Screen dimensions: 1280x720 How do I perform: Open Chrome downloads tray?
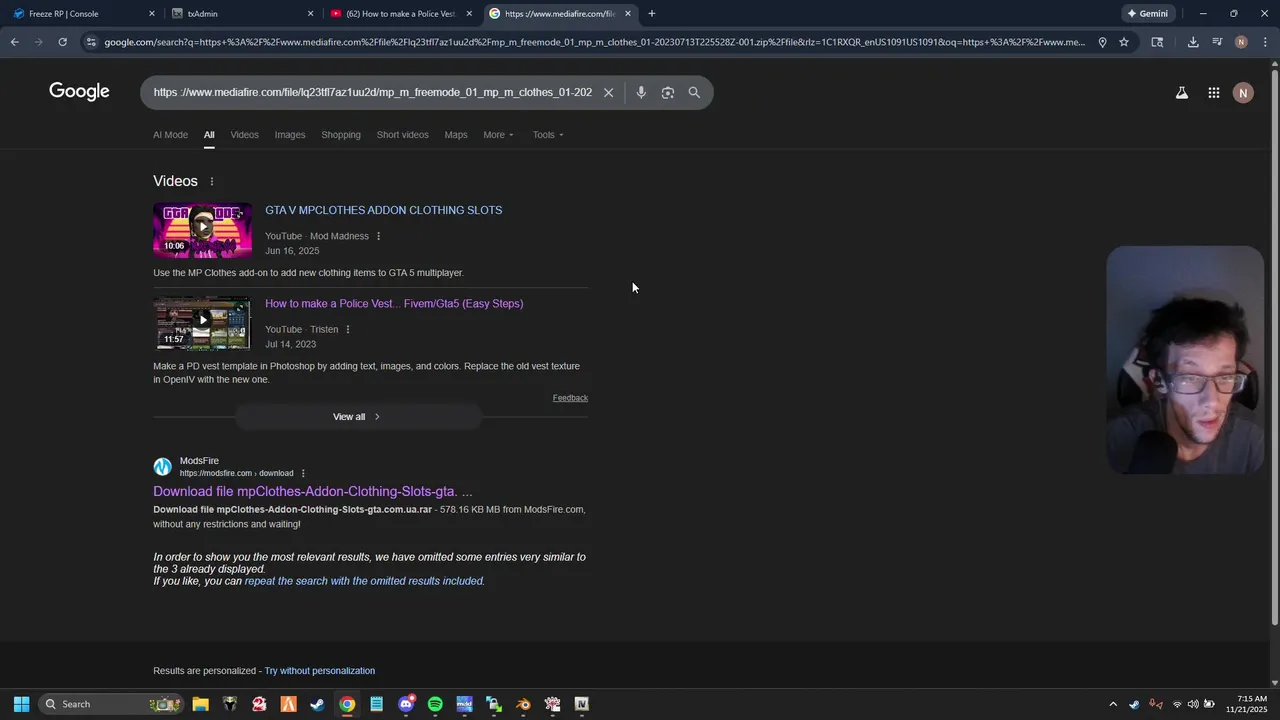(x=1193, y=42)
